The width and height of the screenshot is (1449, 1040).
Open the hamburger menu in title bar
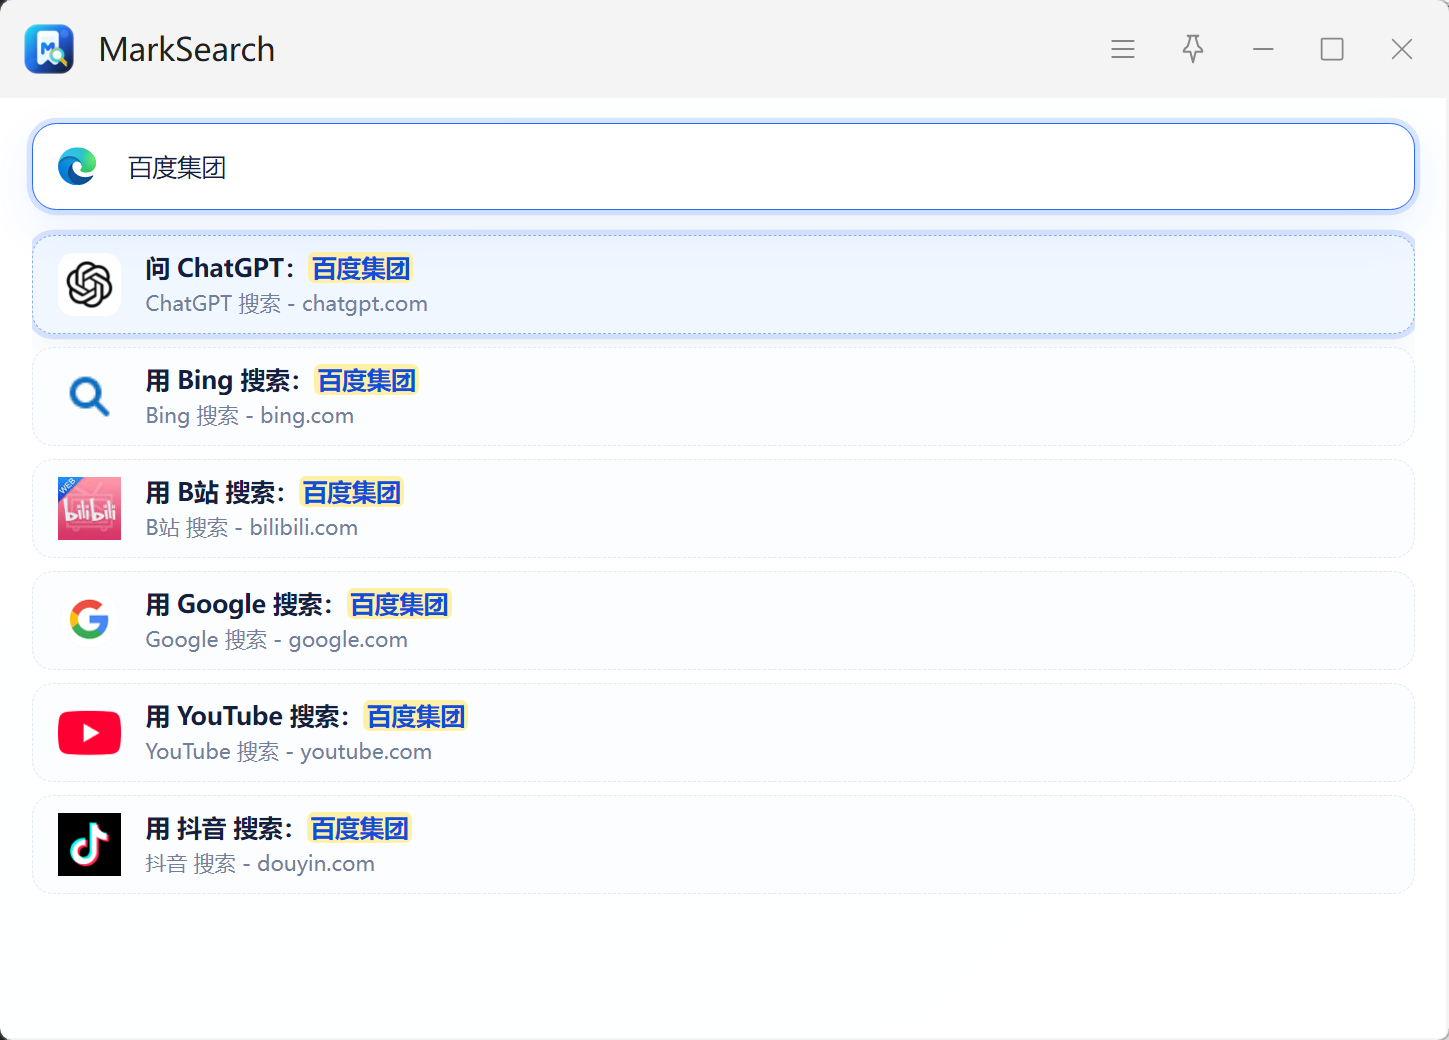point(1123,49)
